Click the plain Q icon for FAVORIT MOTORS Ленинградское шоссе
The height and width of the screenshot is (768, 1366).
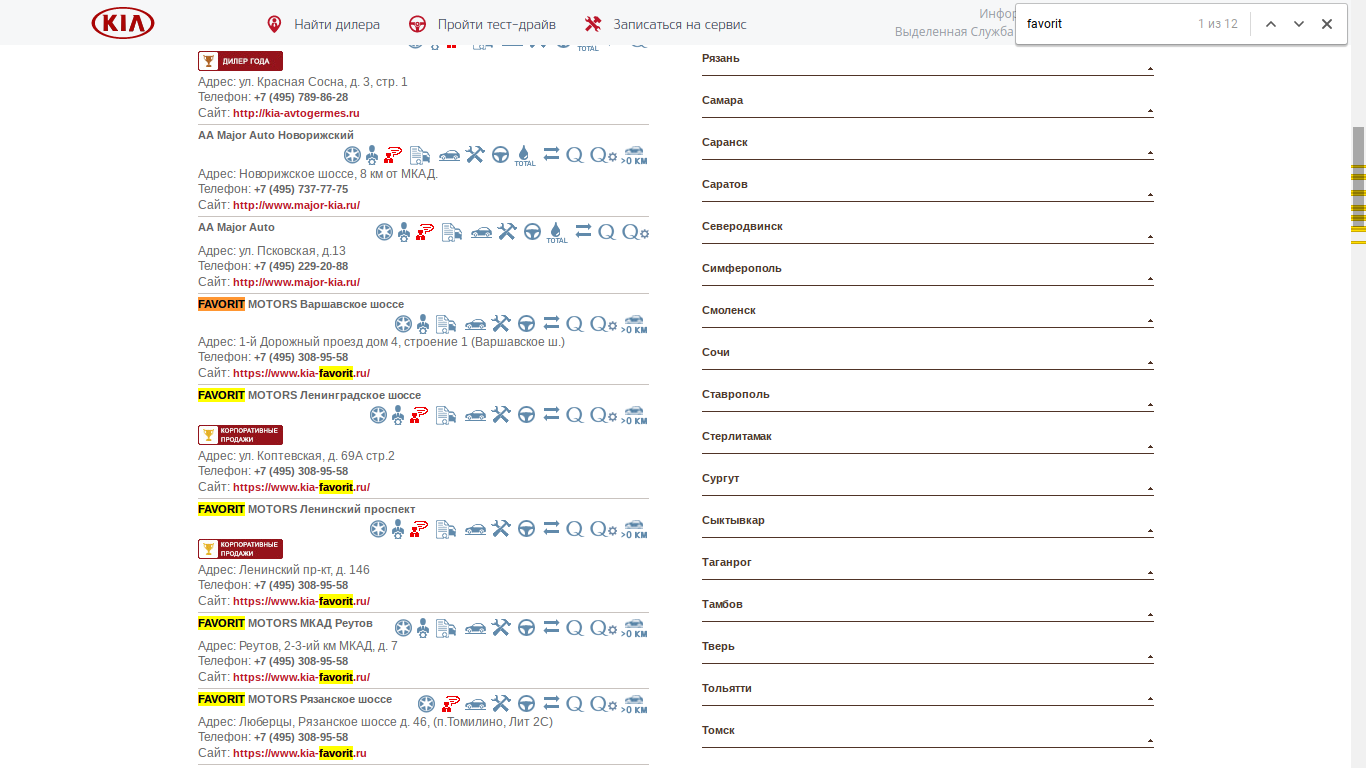click(x=574, y=414)
